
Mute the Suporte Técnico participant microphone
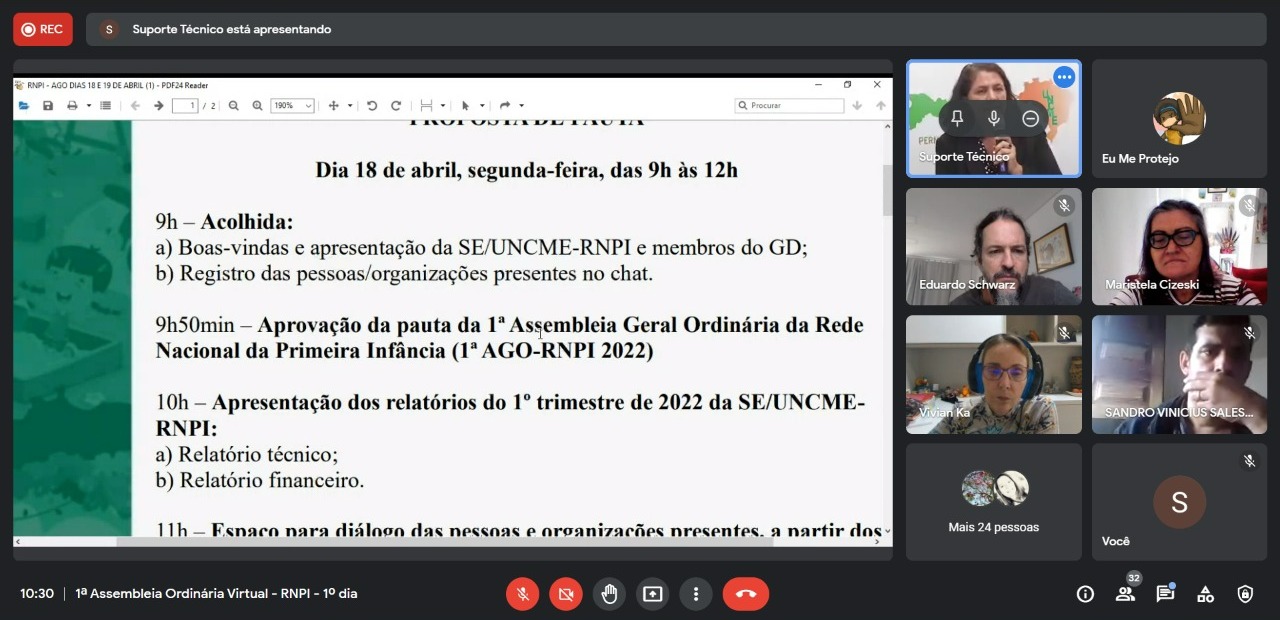pyautogui.click(x=994, y=118)
